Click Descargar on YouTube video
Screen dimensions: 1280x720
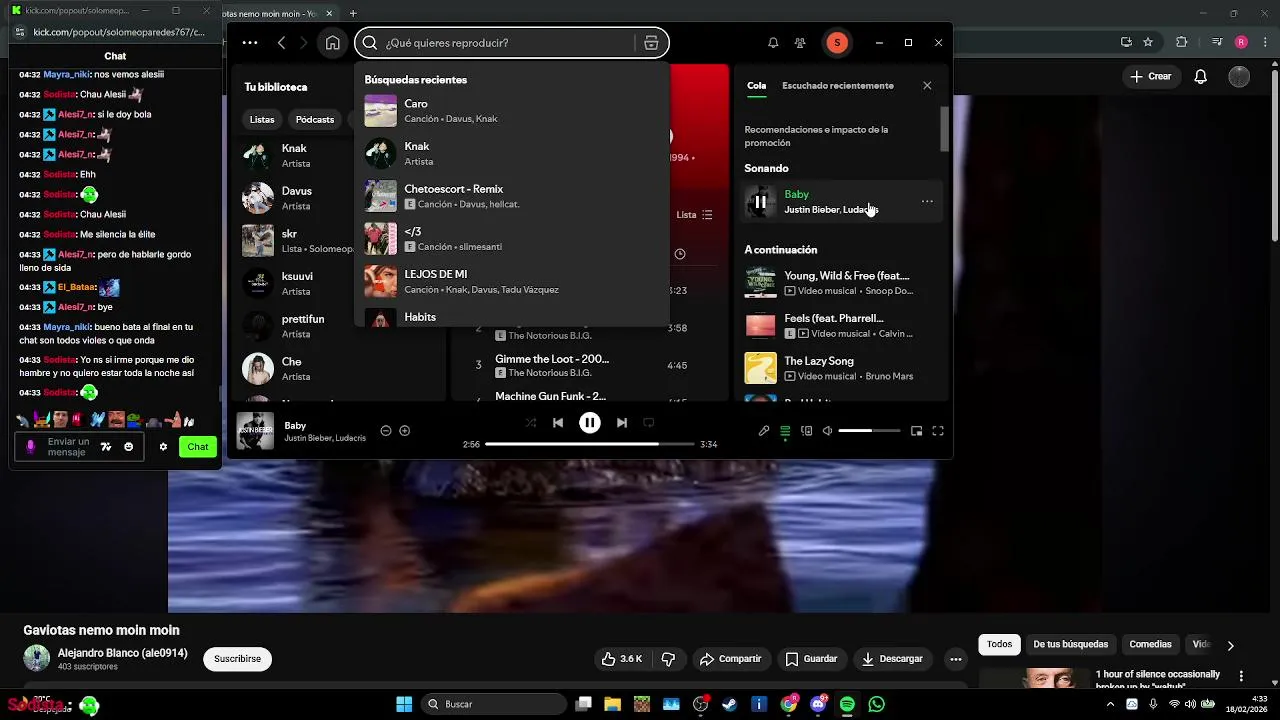(892, 659)
